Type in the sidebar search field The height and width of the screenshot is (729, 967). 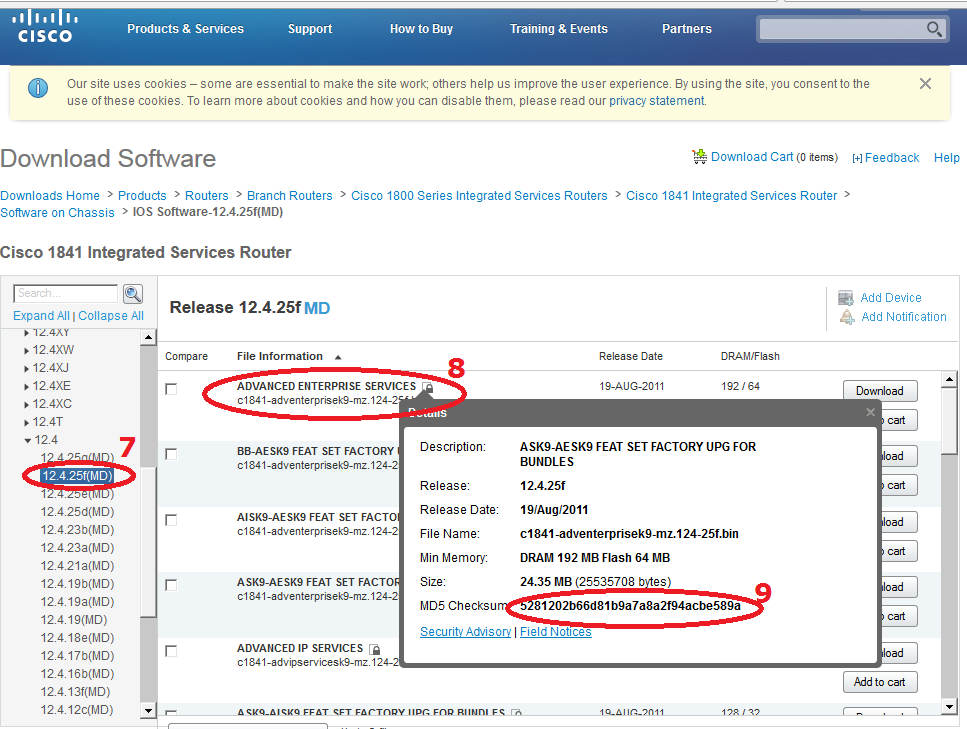[x=66, y=294]
